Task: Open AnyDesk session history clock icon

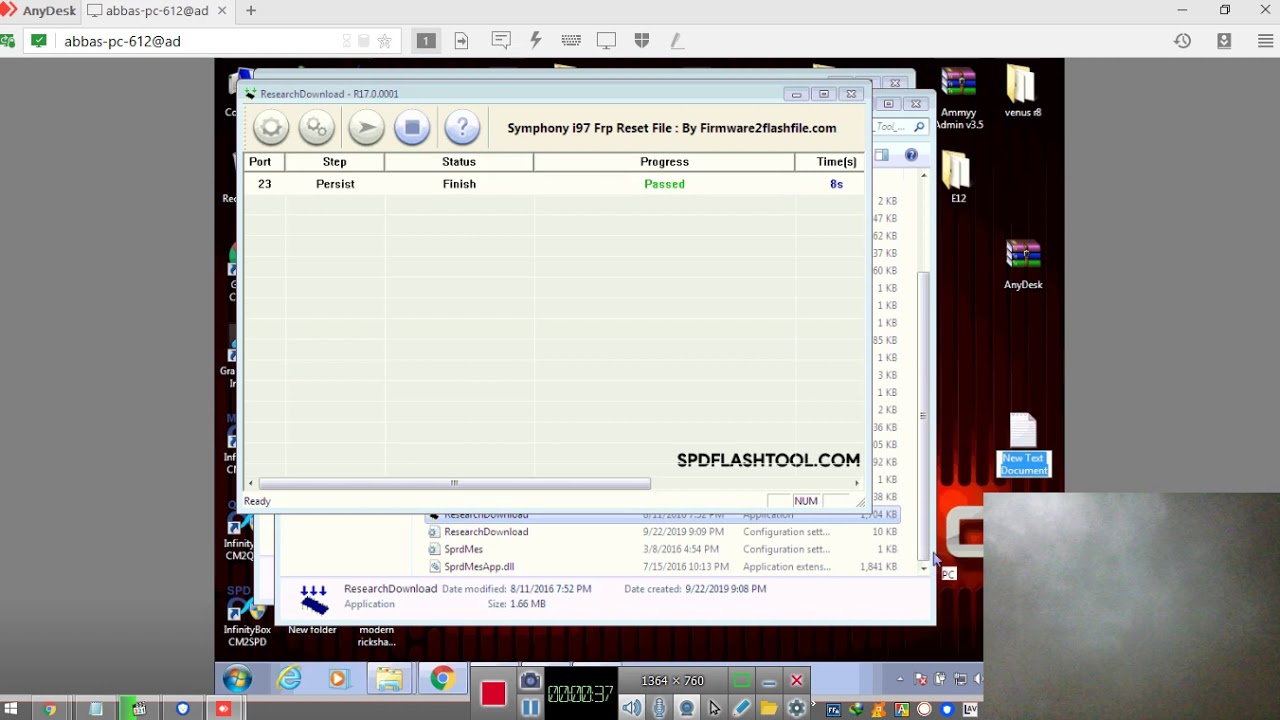Action: point(1183,41)
